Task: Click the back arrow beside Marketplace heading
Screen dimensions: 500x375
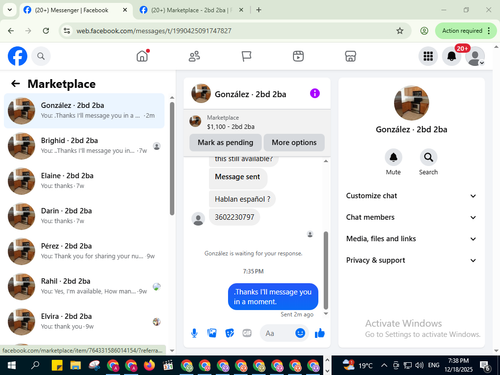Action: pyautogui.click(x=16, y=83)
